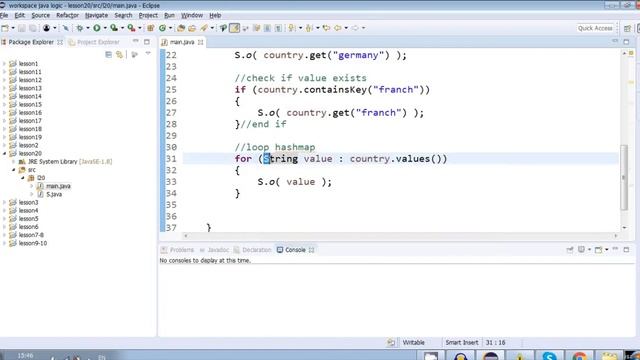Image resolution: width=640 pixels, height=360 pixels.
Task: Maximize the Package Explorer panel
Action: (x=147, y=42)
